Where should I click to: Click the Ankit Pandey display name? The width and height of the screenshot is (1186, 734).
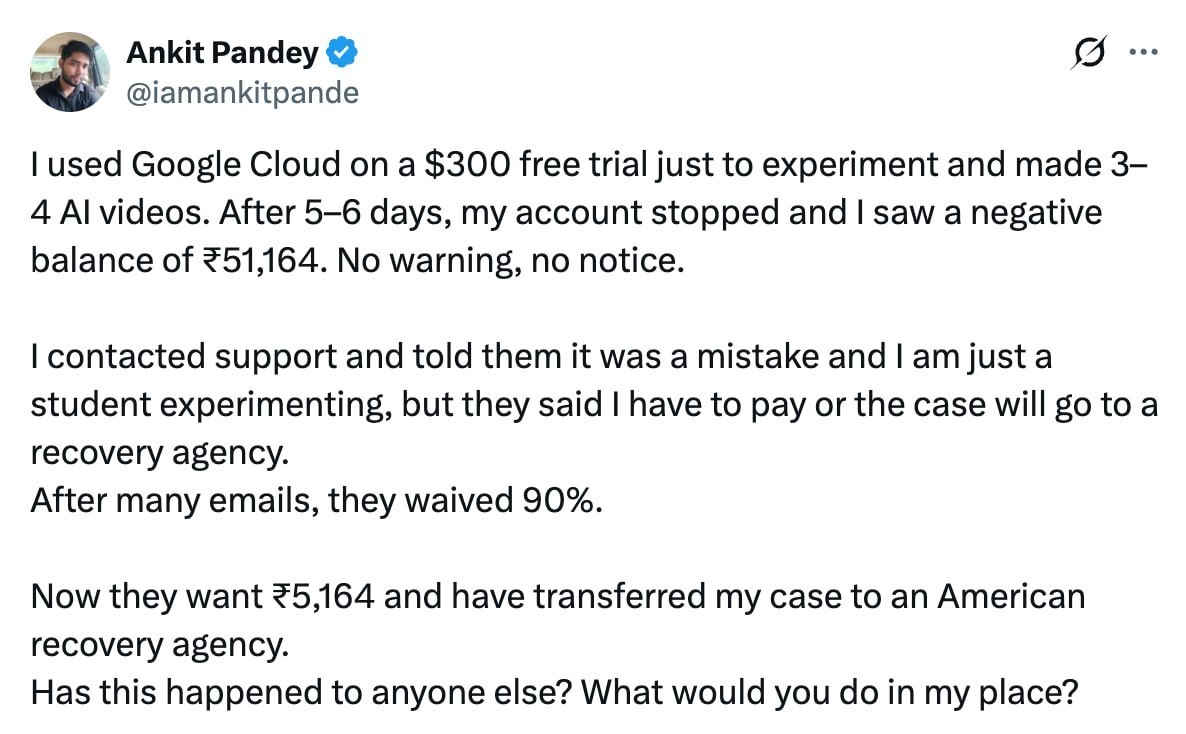click(222, 53)
